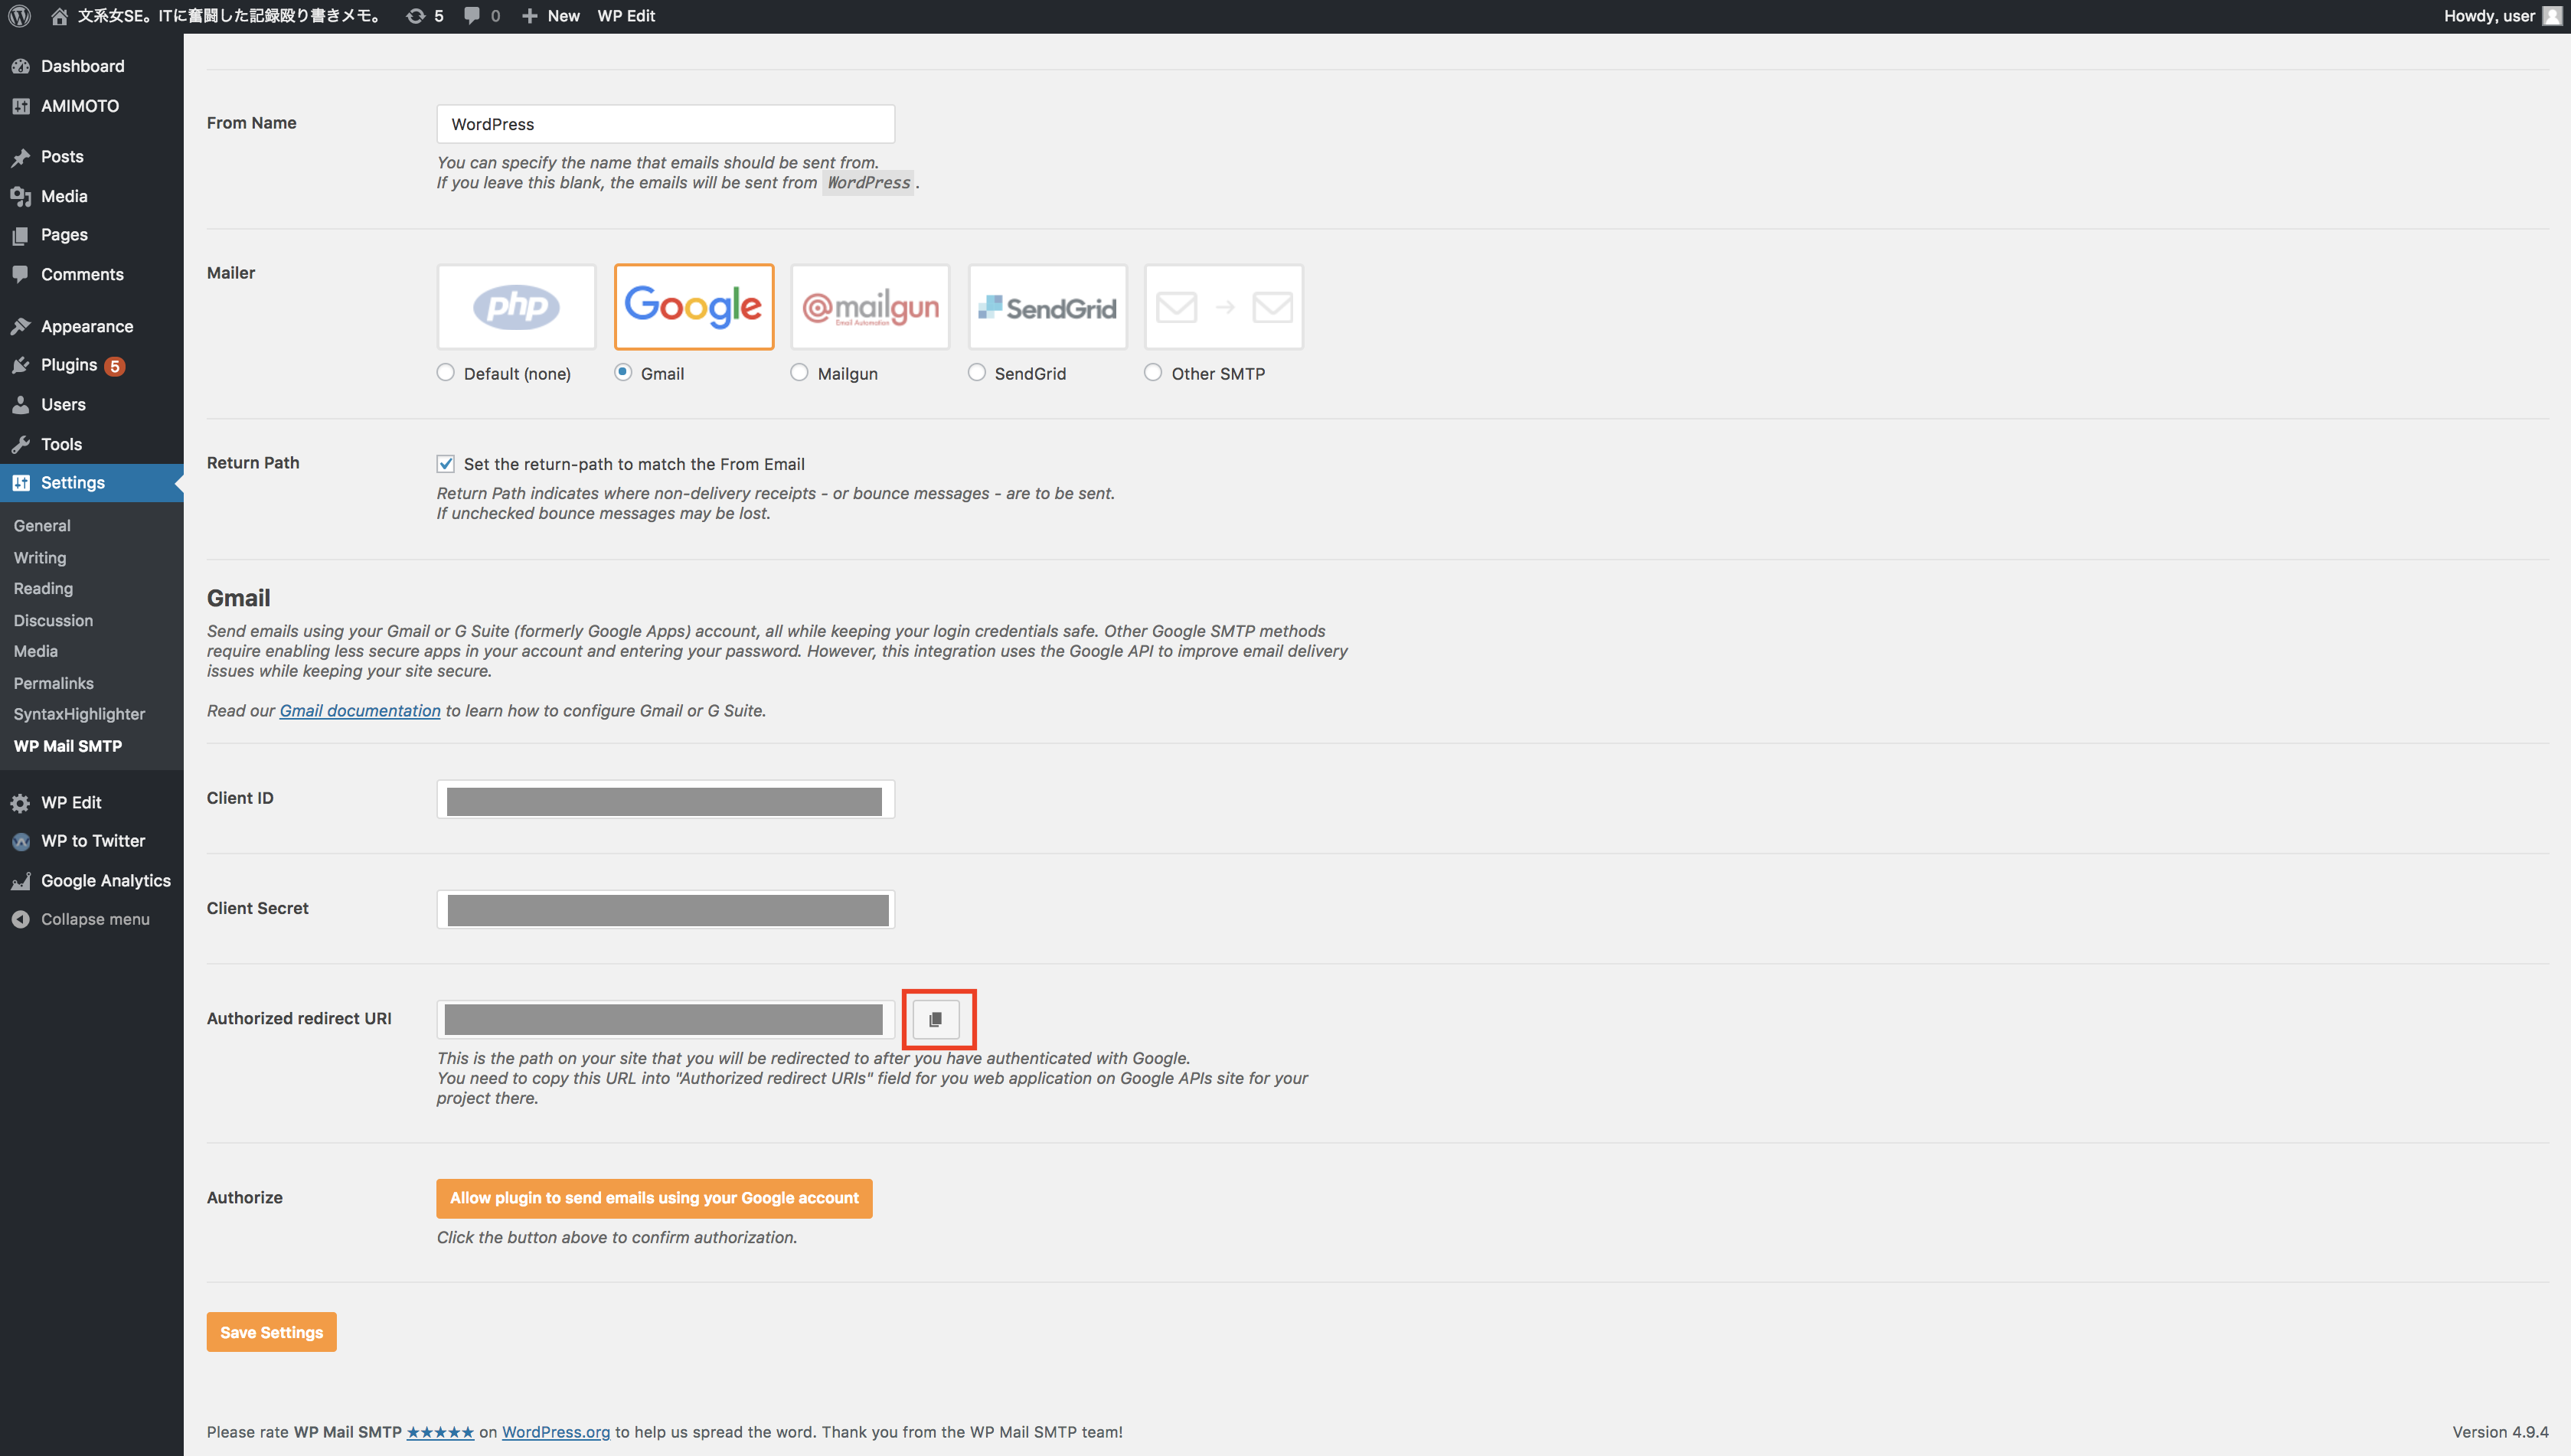2571x1456 pixels.
Task: Click the home icon in admin bar
Action: (59, 16)
